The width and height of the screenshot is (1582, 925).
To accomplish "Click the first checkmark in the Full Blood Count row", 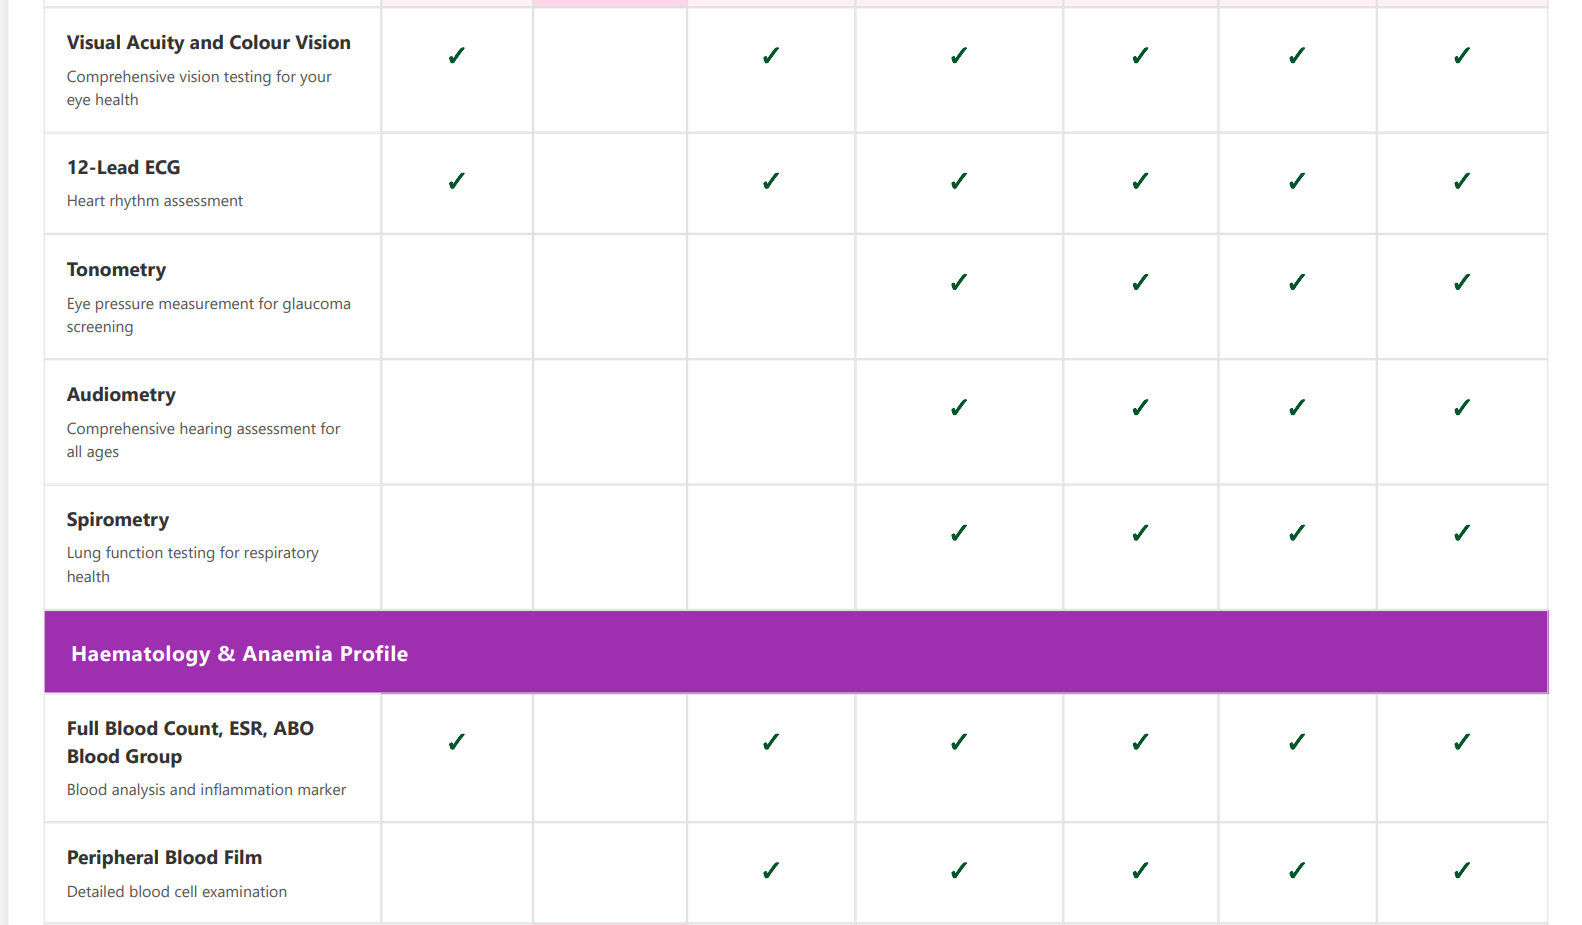I will 457,742.
